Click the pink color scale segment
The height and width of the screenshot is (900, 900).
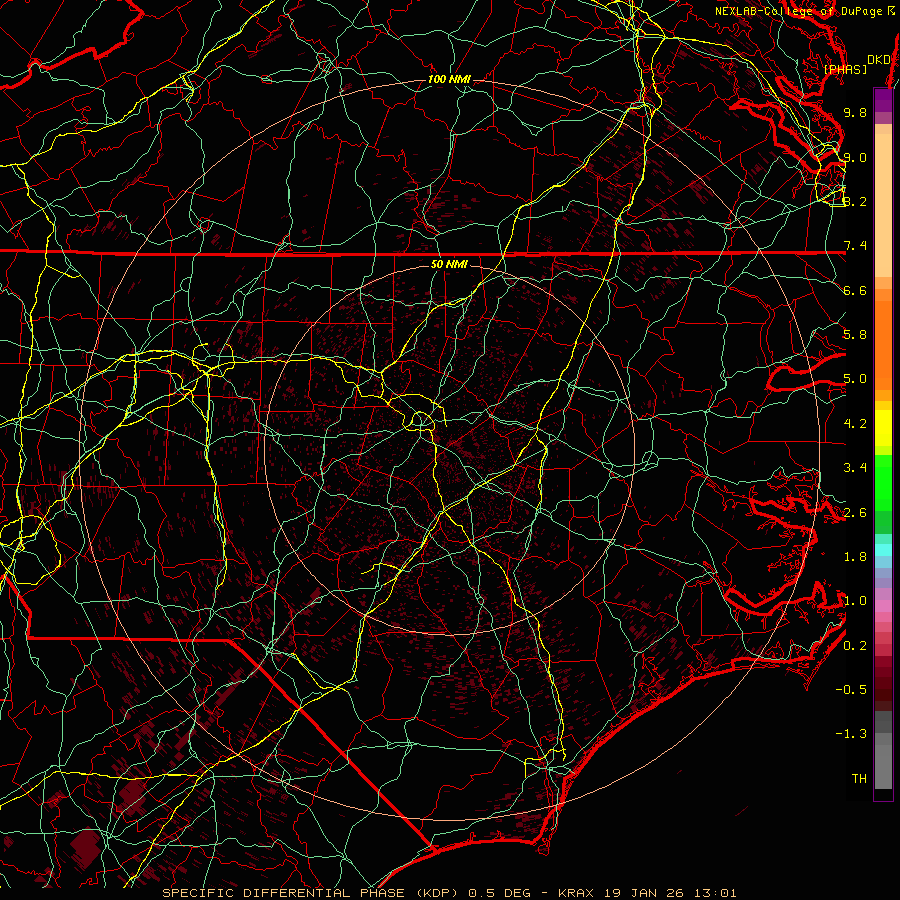883,606
